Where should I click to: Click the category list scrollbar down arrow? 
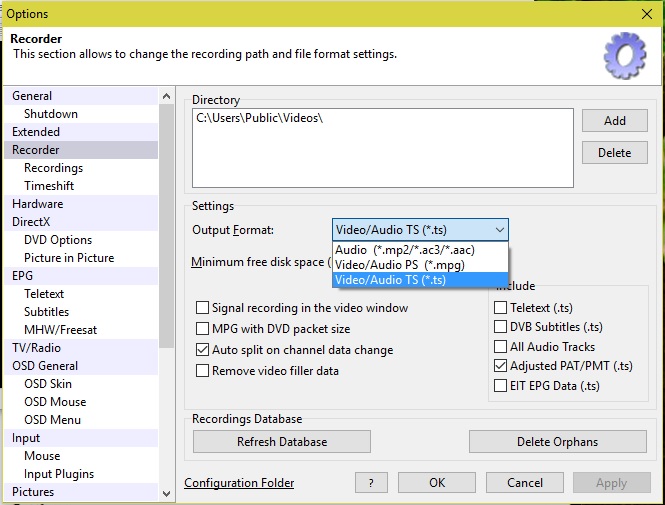(166, 493)
